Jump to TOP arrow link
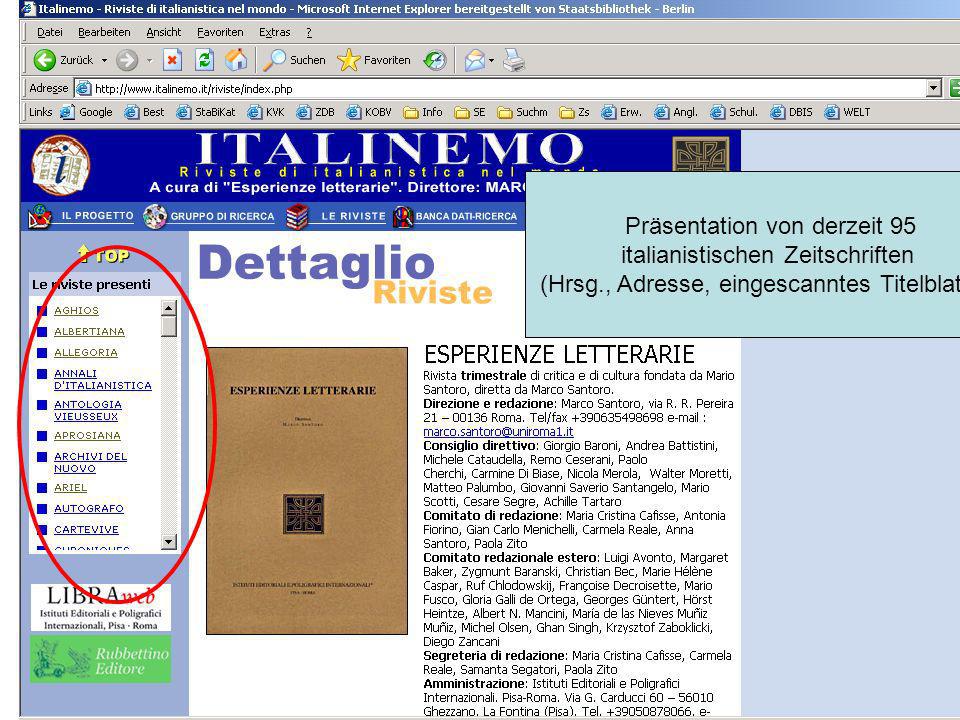Screen dimensions: 960x720 tap(103, 255)
